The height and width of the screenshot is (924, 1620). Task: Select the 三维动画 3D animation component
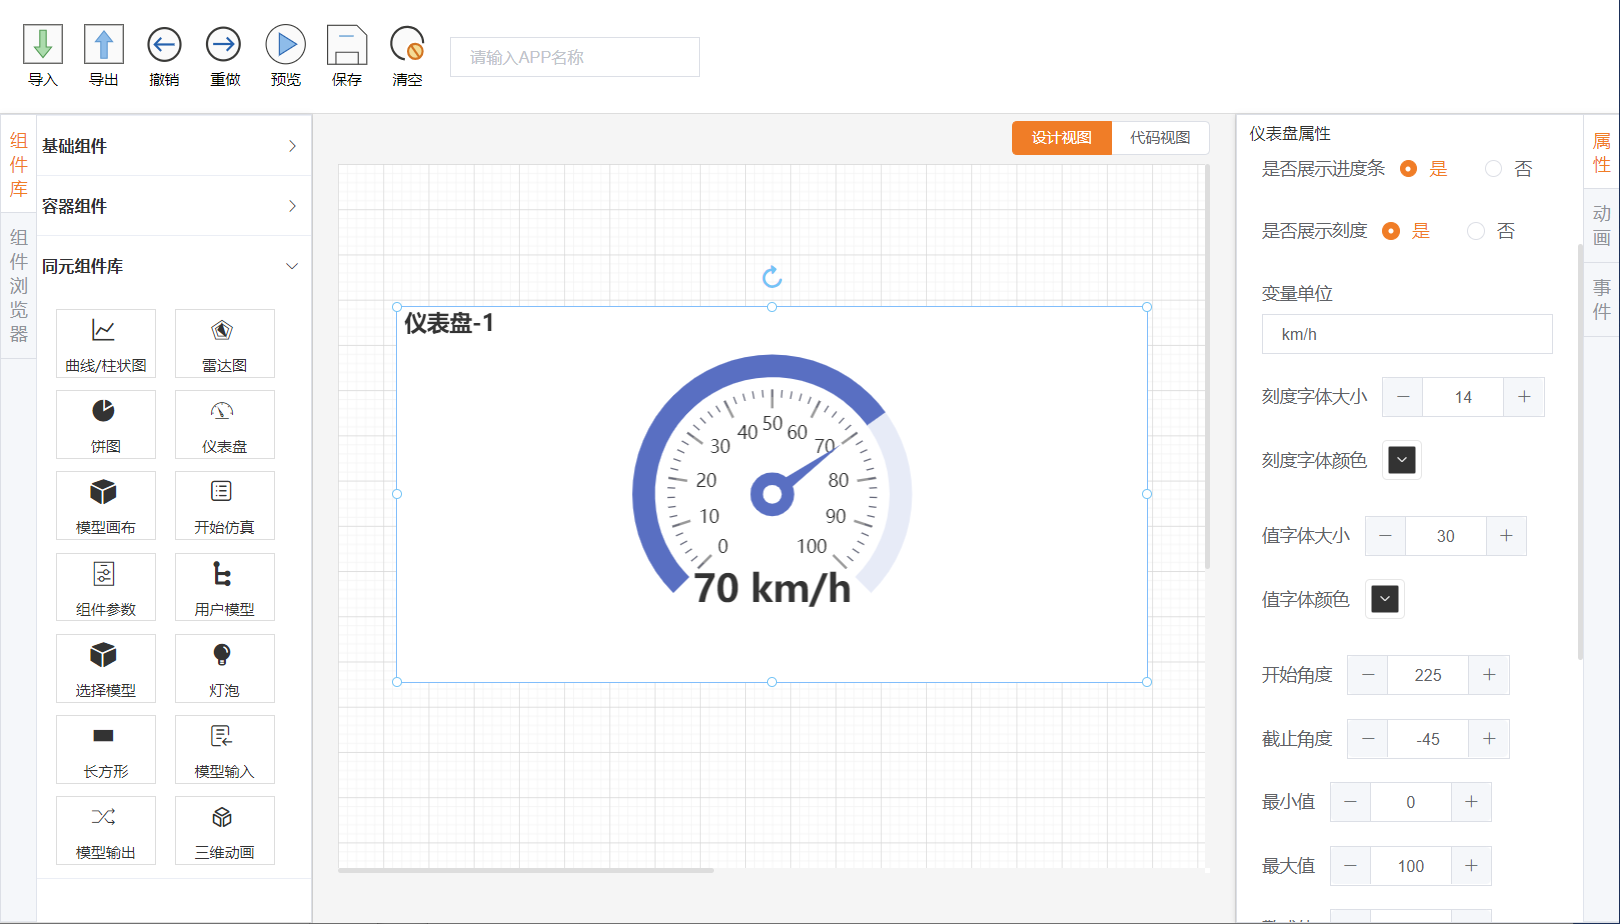pos(225,830)
